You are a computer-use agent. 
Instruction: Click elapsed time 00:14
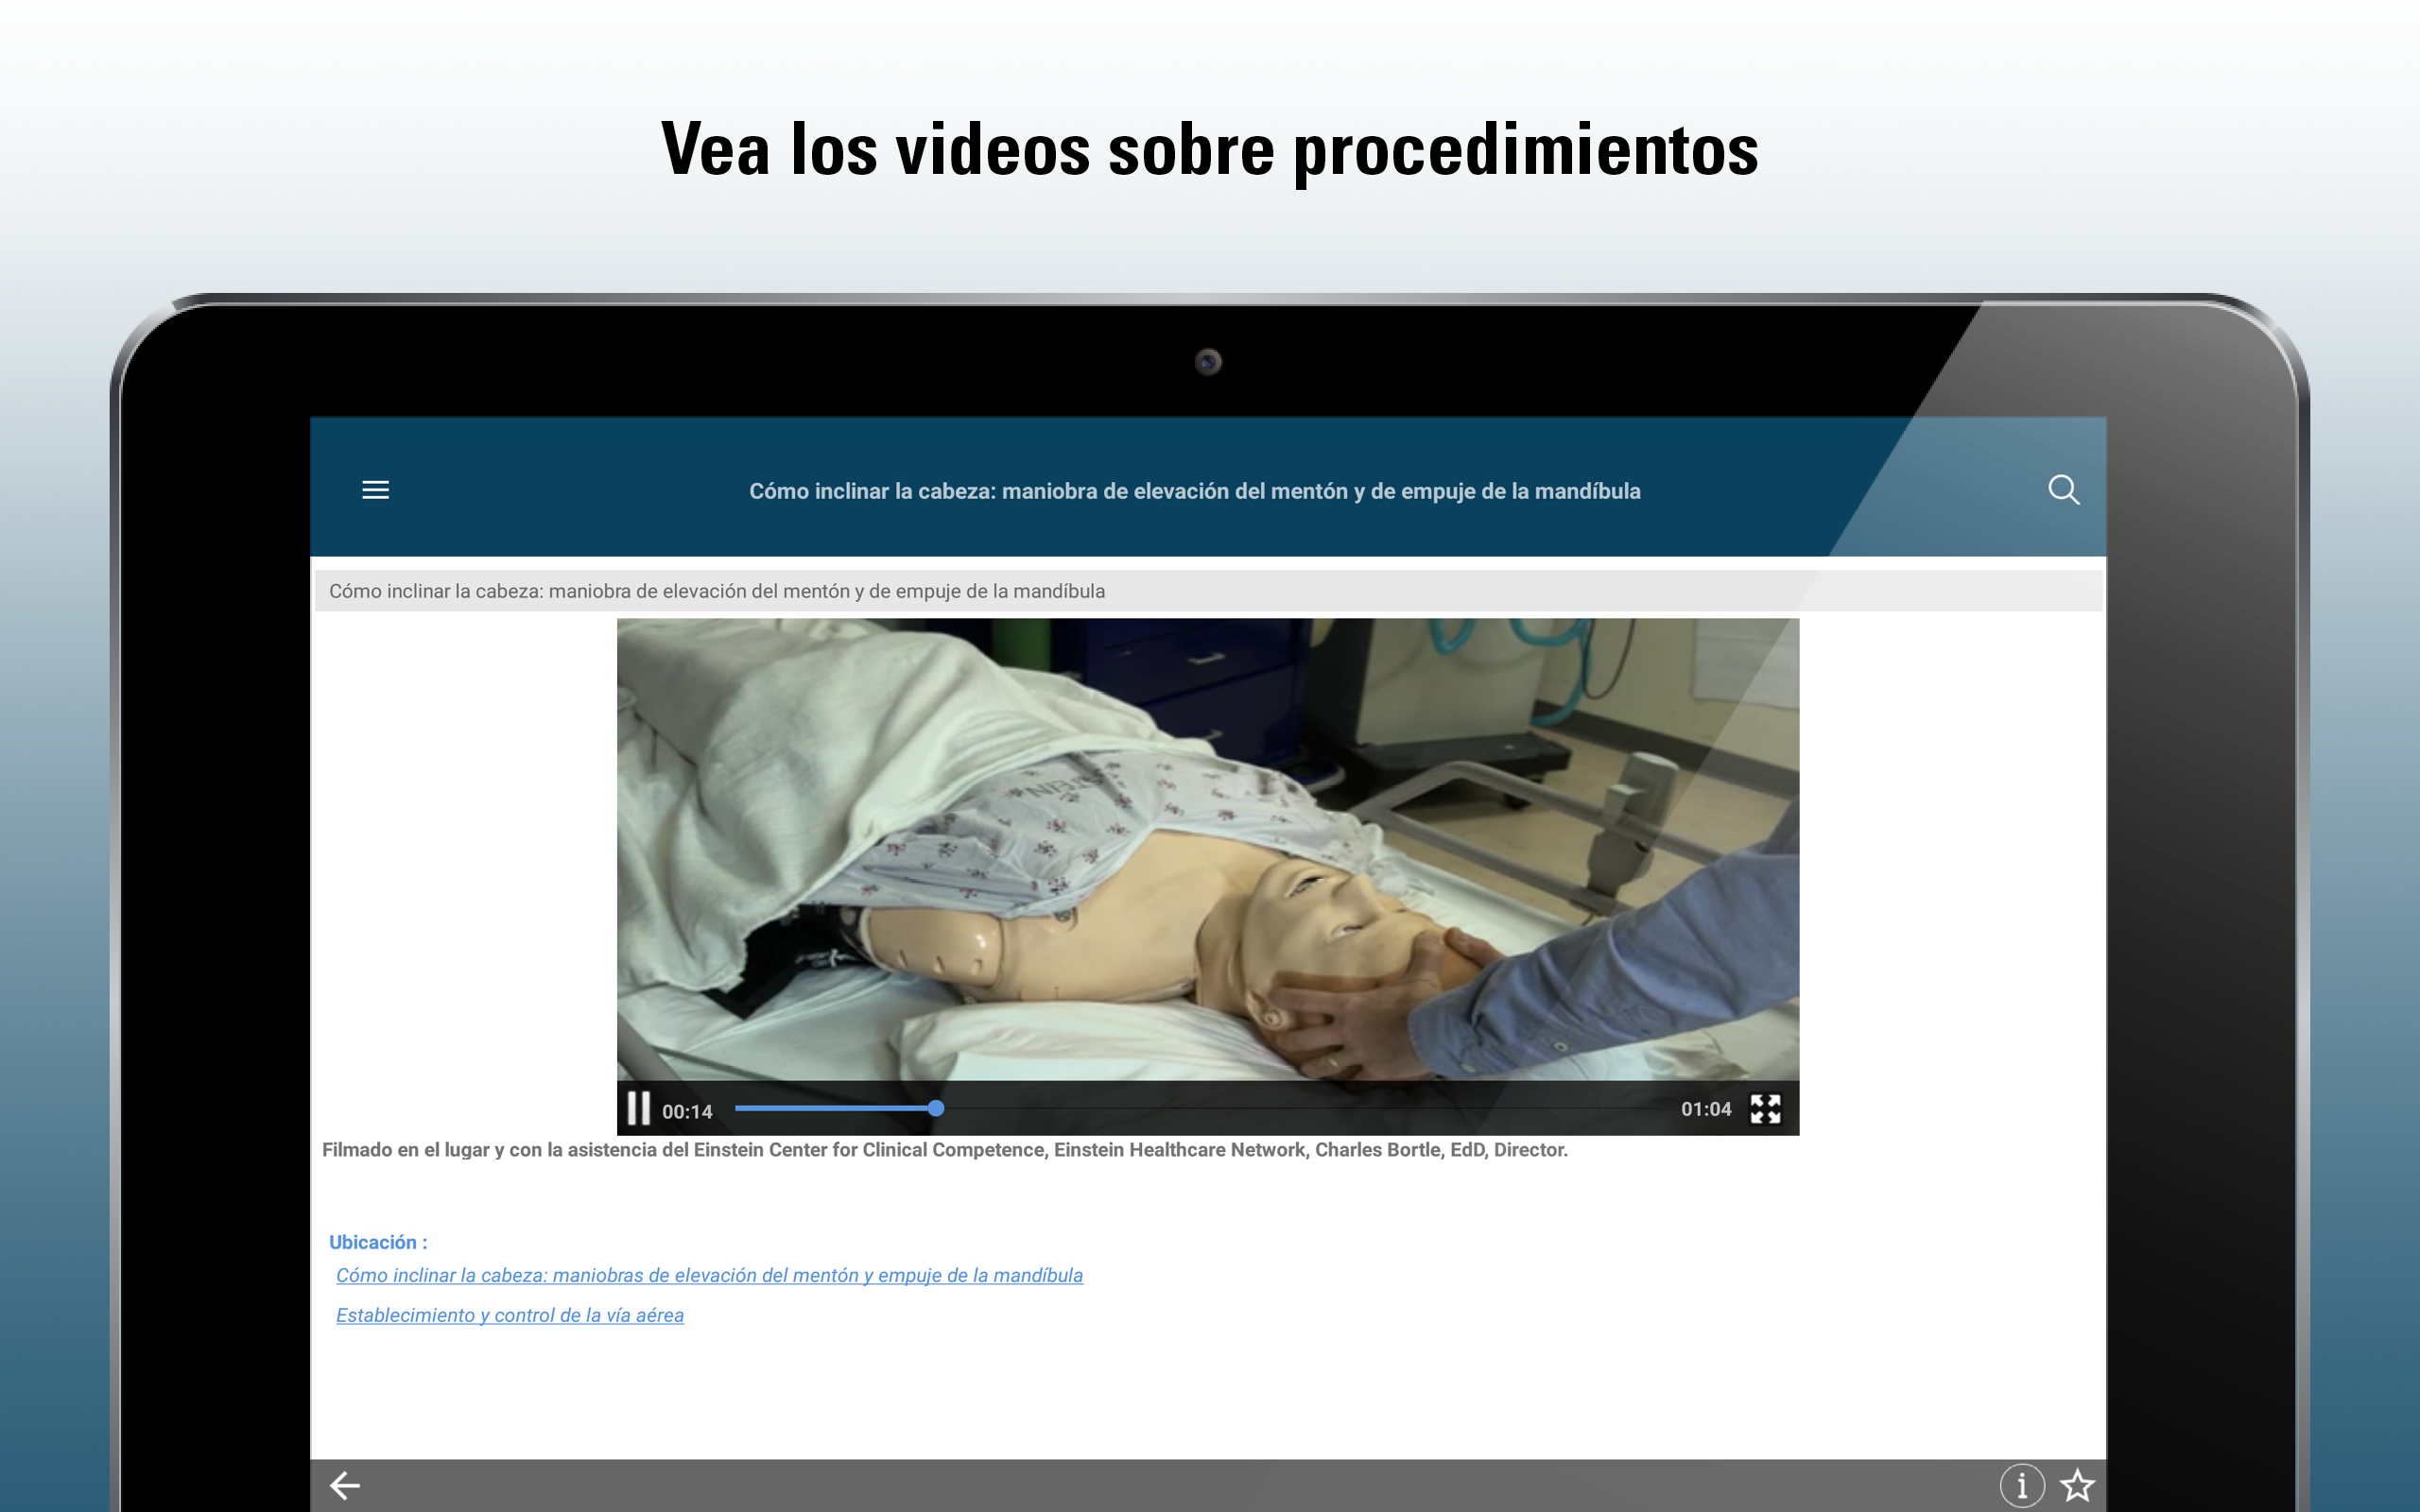(687, 1111)
